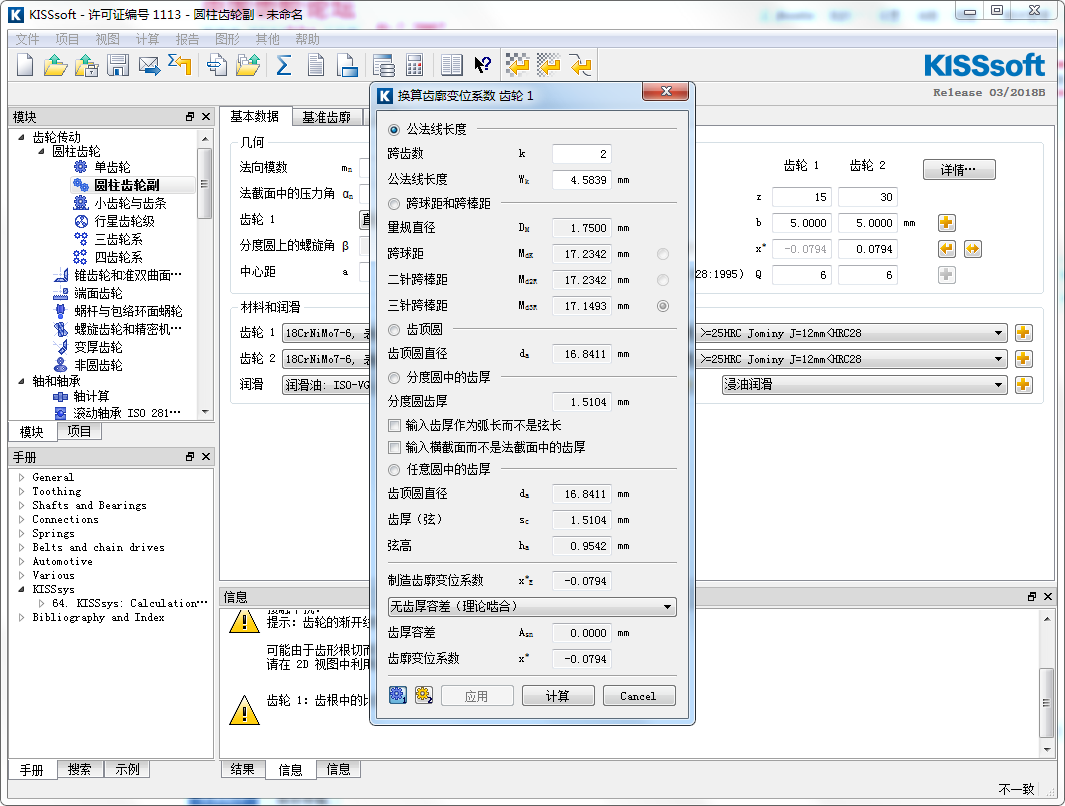Float the module panel with dock icon

click(189, 117)
